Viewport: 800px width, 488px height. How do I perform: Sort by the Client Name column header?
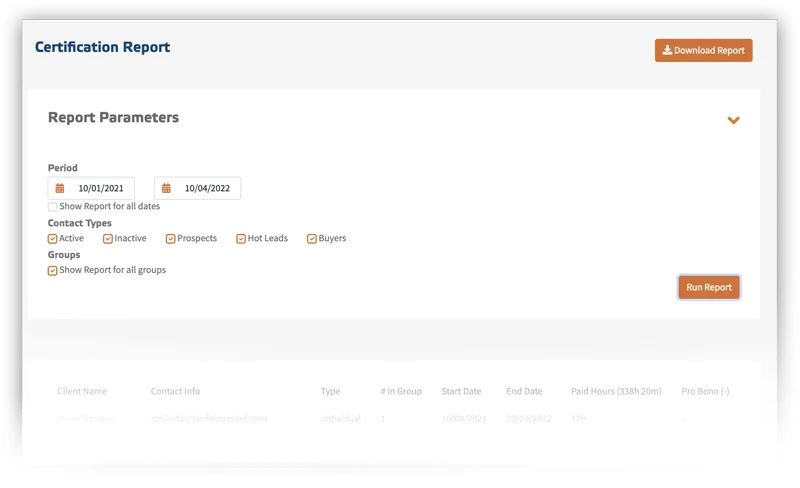pos(82,392)
